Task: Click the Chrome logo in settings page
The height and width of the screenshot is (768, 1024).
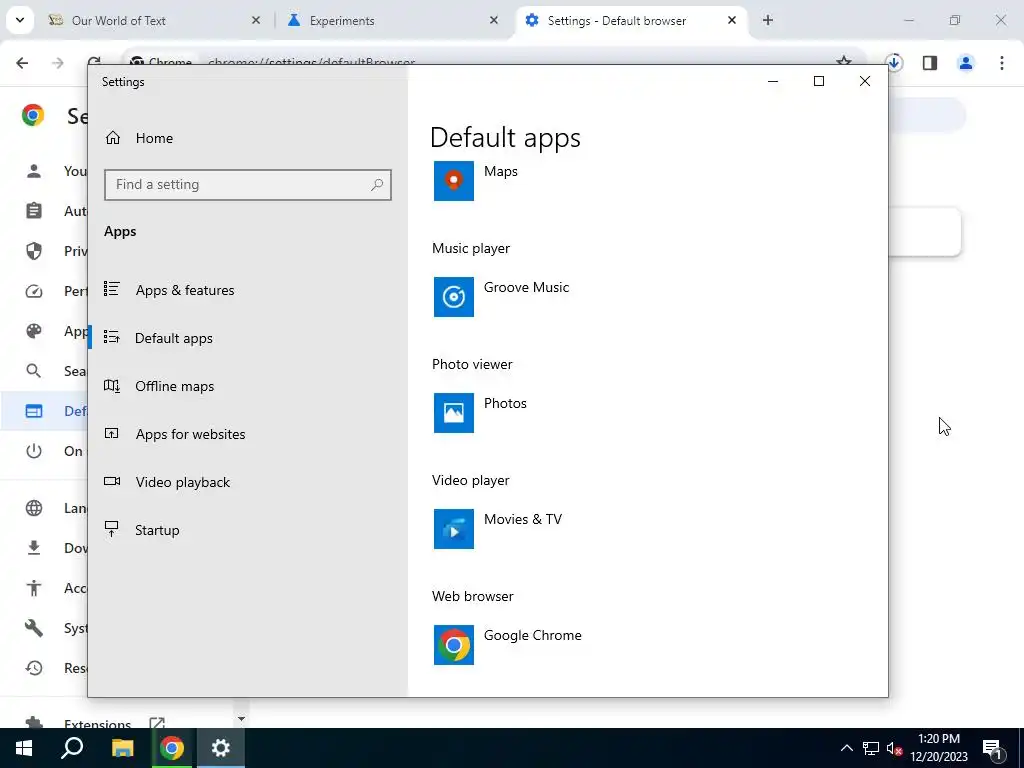Action: pos(33,116)
